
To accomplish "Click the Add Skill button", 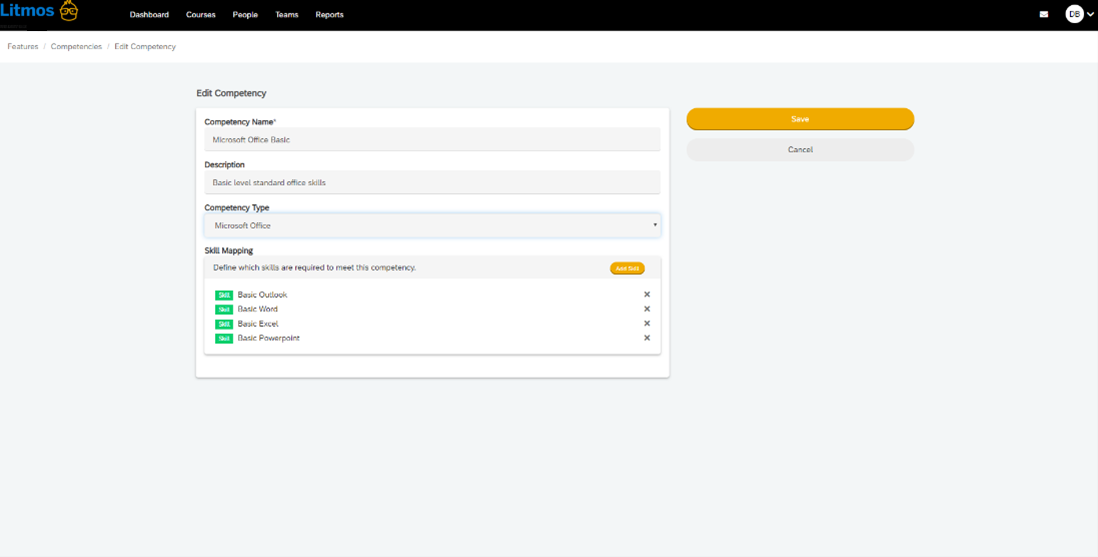I will click(x=627, y=268).
